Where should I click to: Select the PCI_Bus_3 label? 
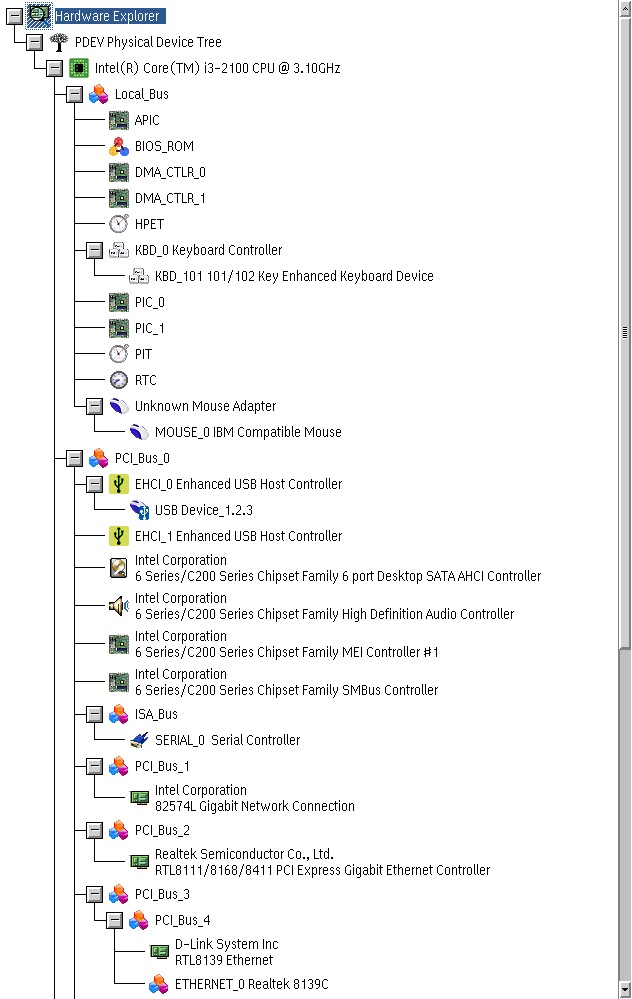click(162, 895)
